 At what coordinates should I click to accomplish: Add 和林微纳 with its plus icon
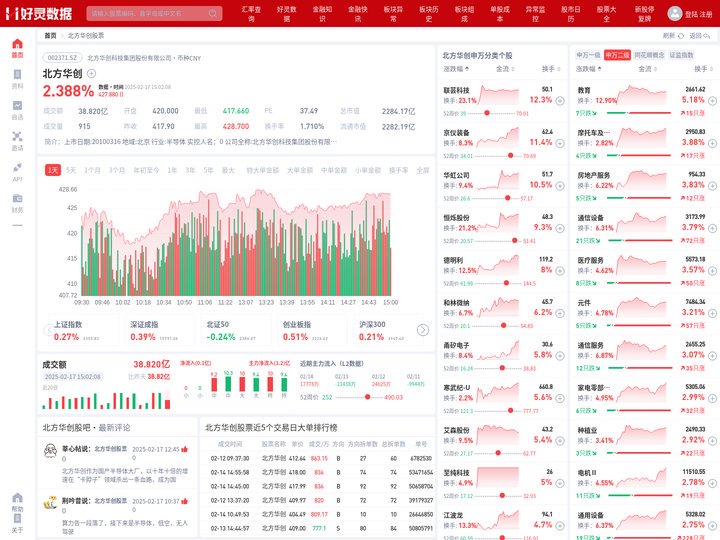[560, 313]
